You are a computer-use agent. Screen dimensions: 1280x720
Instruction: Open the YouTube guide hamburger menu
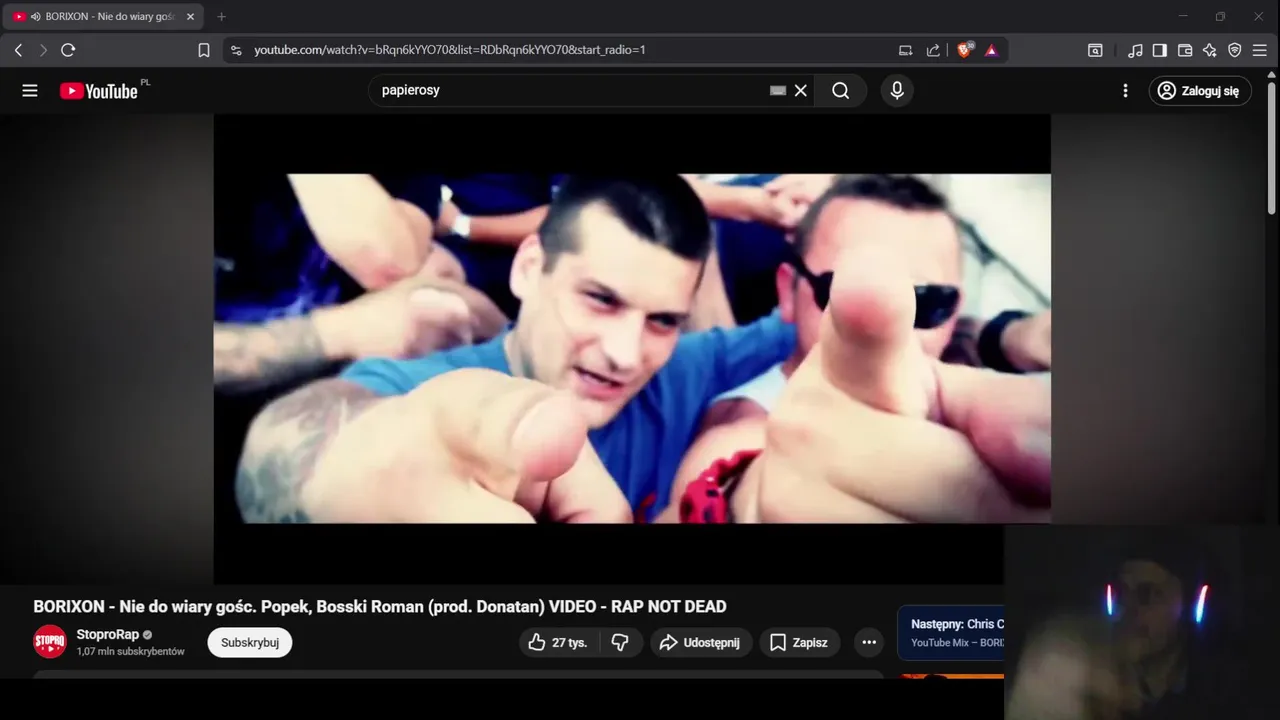[30, 91]
